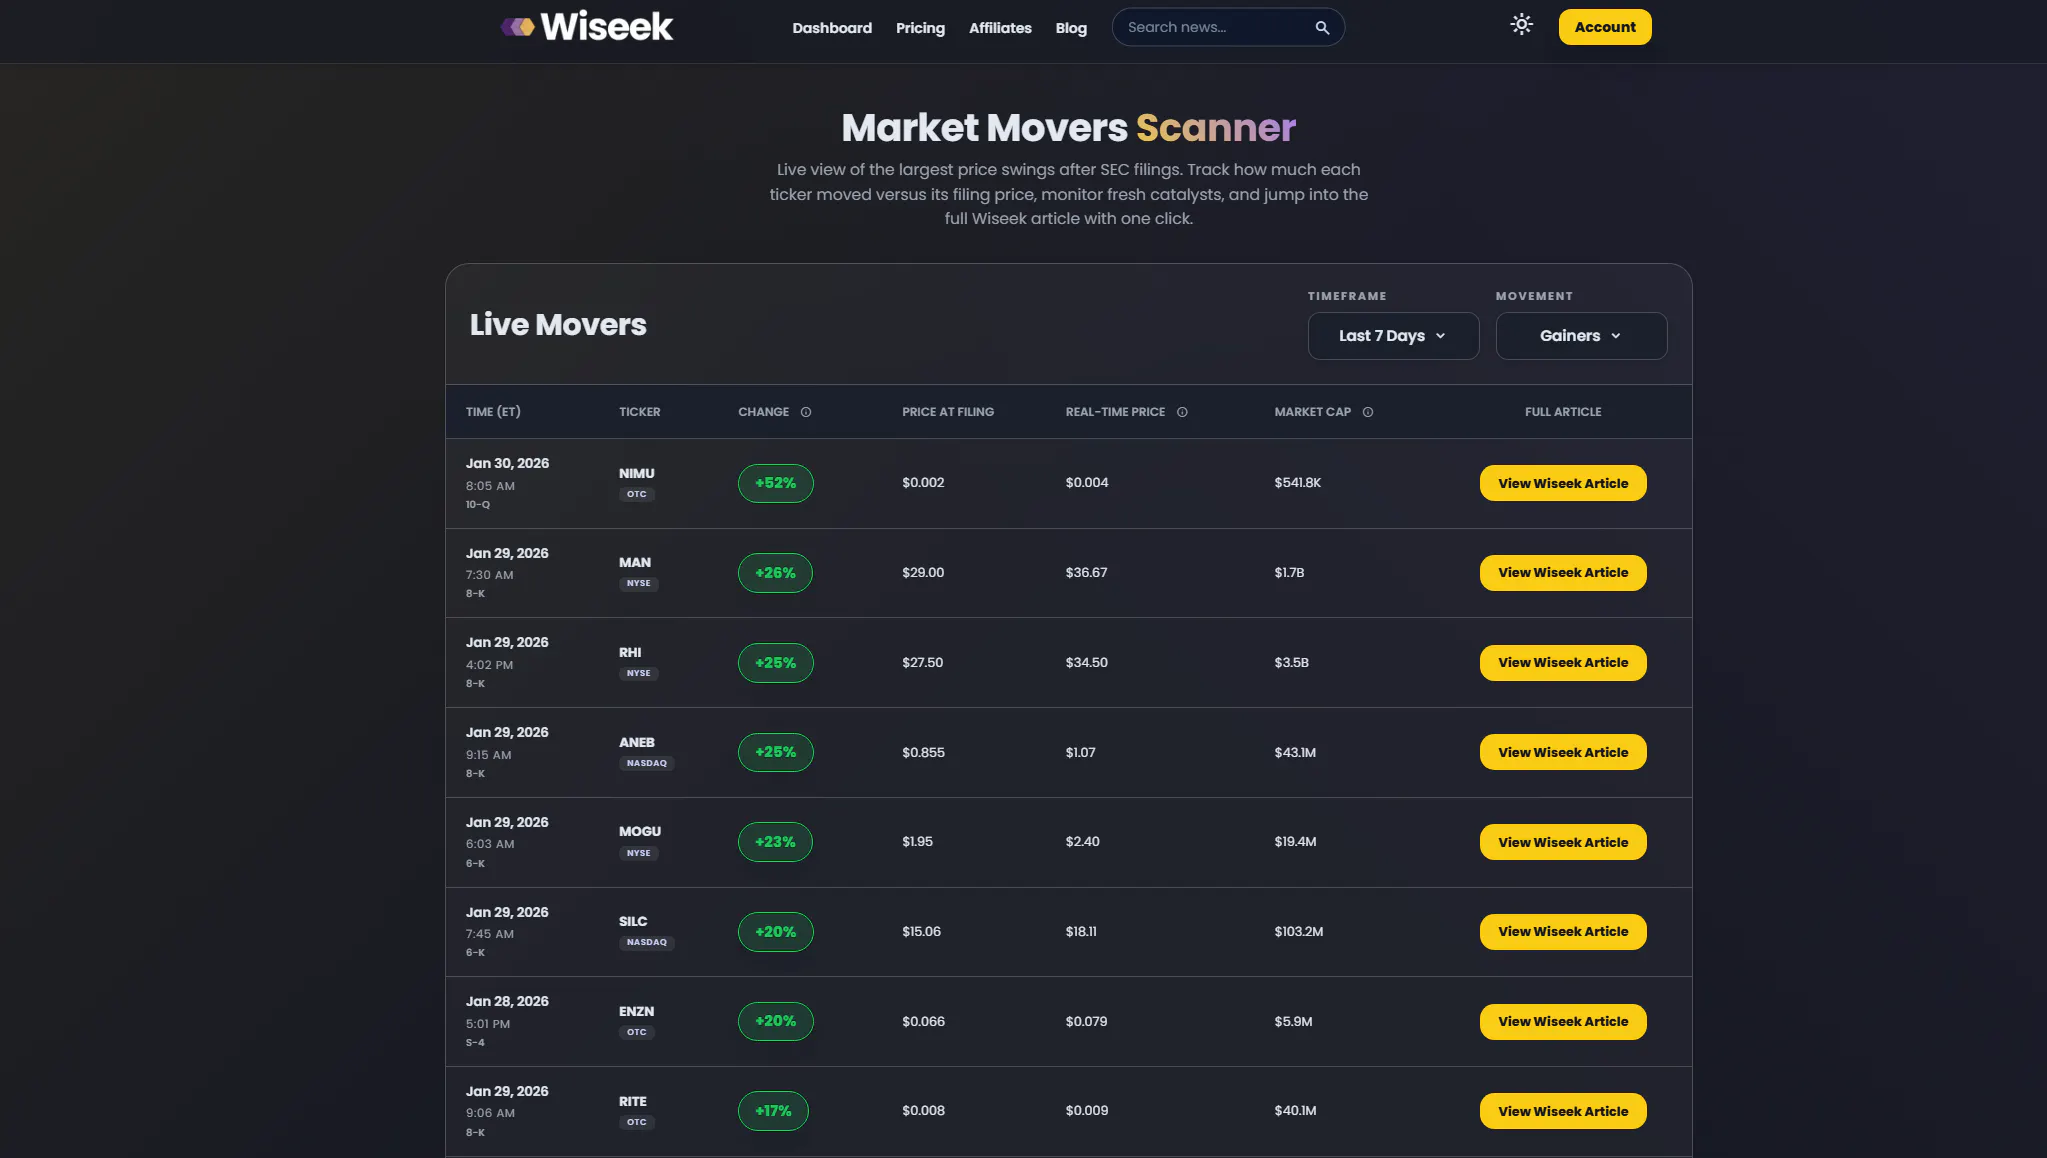
Task: Click the ANEB ticker symbol
Action: [636, 742]
